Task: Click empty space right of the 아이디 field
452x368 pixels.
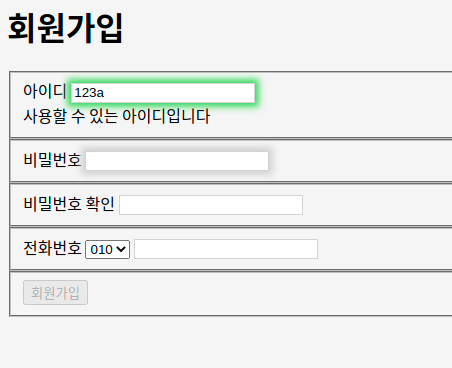Action: pos(353,93)
